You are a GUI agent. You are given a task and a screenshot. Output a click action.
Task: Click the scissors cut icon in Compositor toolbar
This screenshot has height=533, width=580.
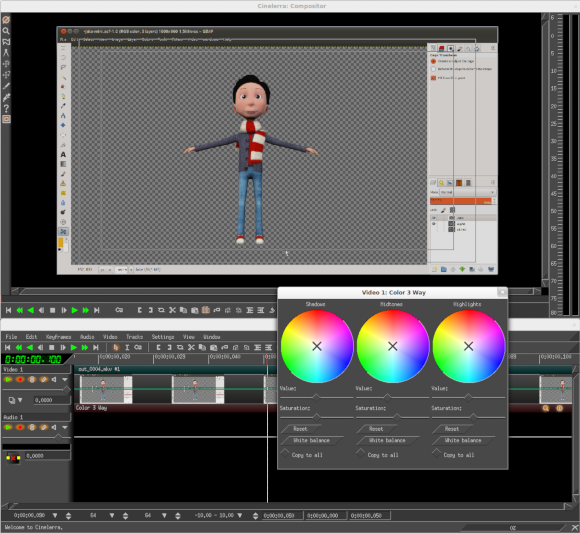pos(172,310)
